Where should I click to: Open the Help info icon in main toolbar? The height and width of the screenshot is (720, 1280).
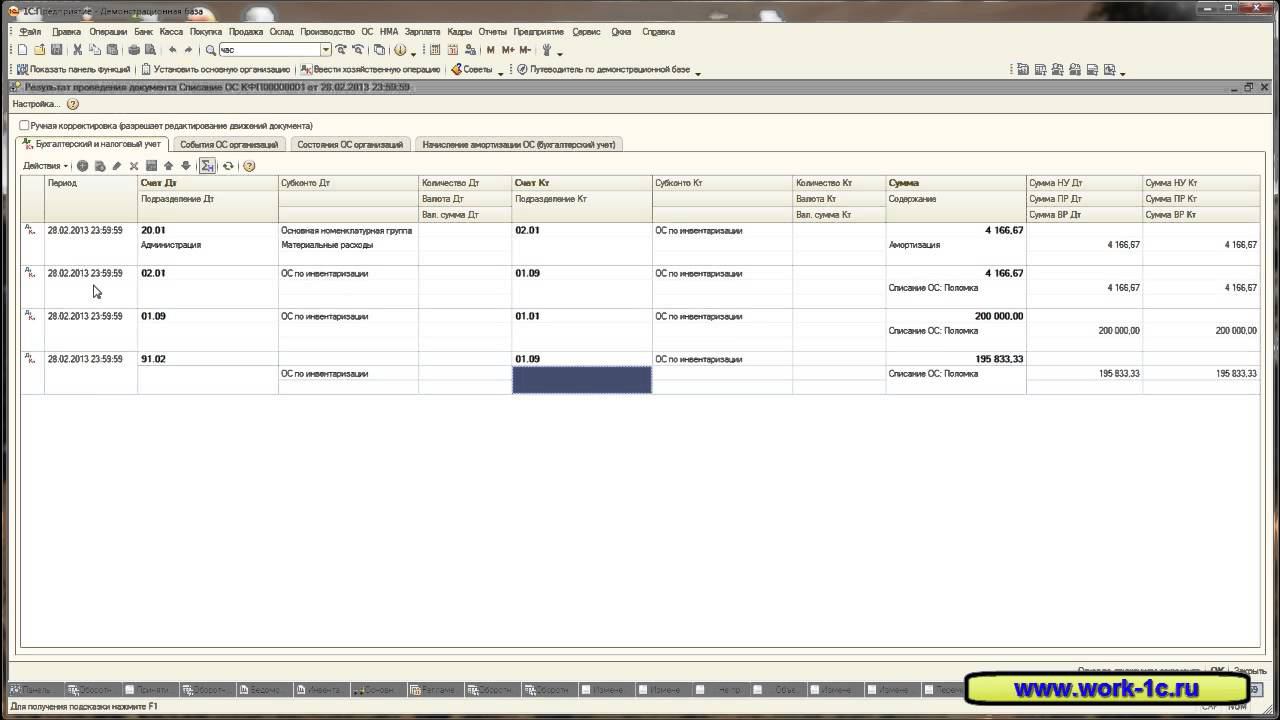tap(400, 50)
